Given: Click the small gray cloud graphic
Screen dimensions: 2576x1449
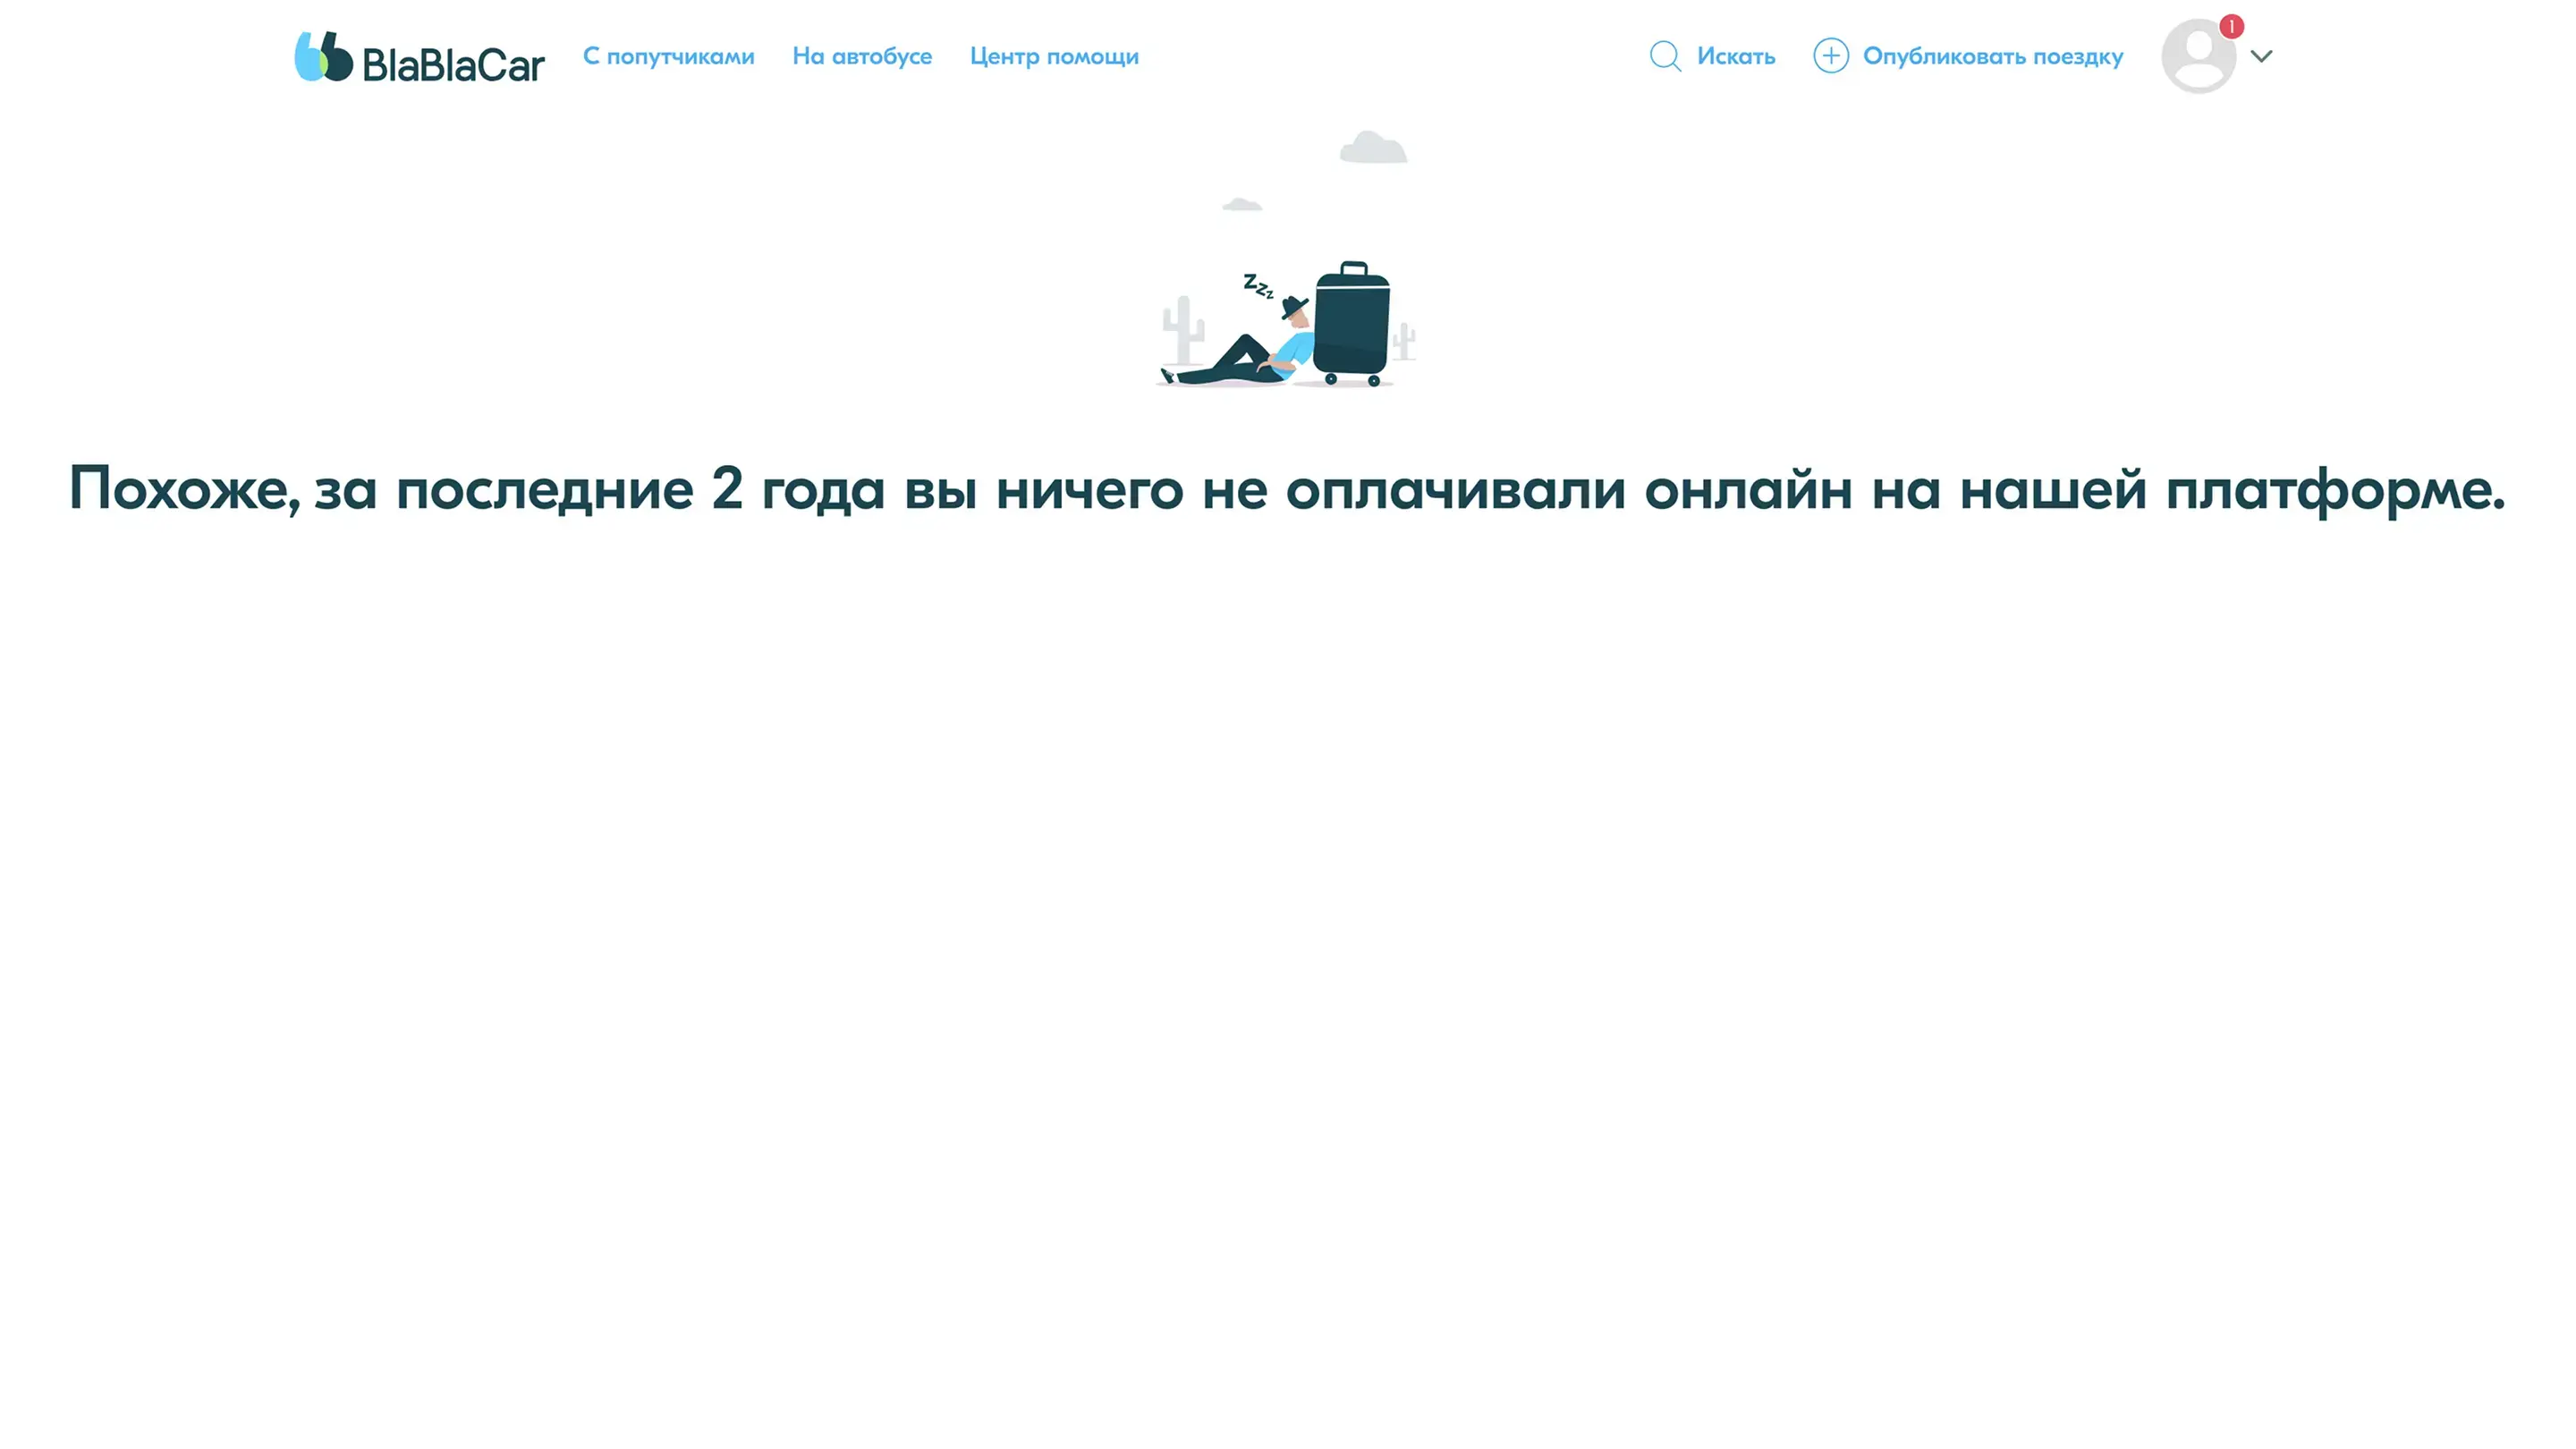Looking at the screenshot, I should click(1242, 205).
